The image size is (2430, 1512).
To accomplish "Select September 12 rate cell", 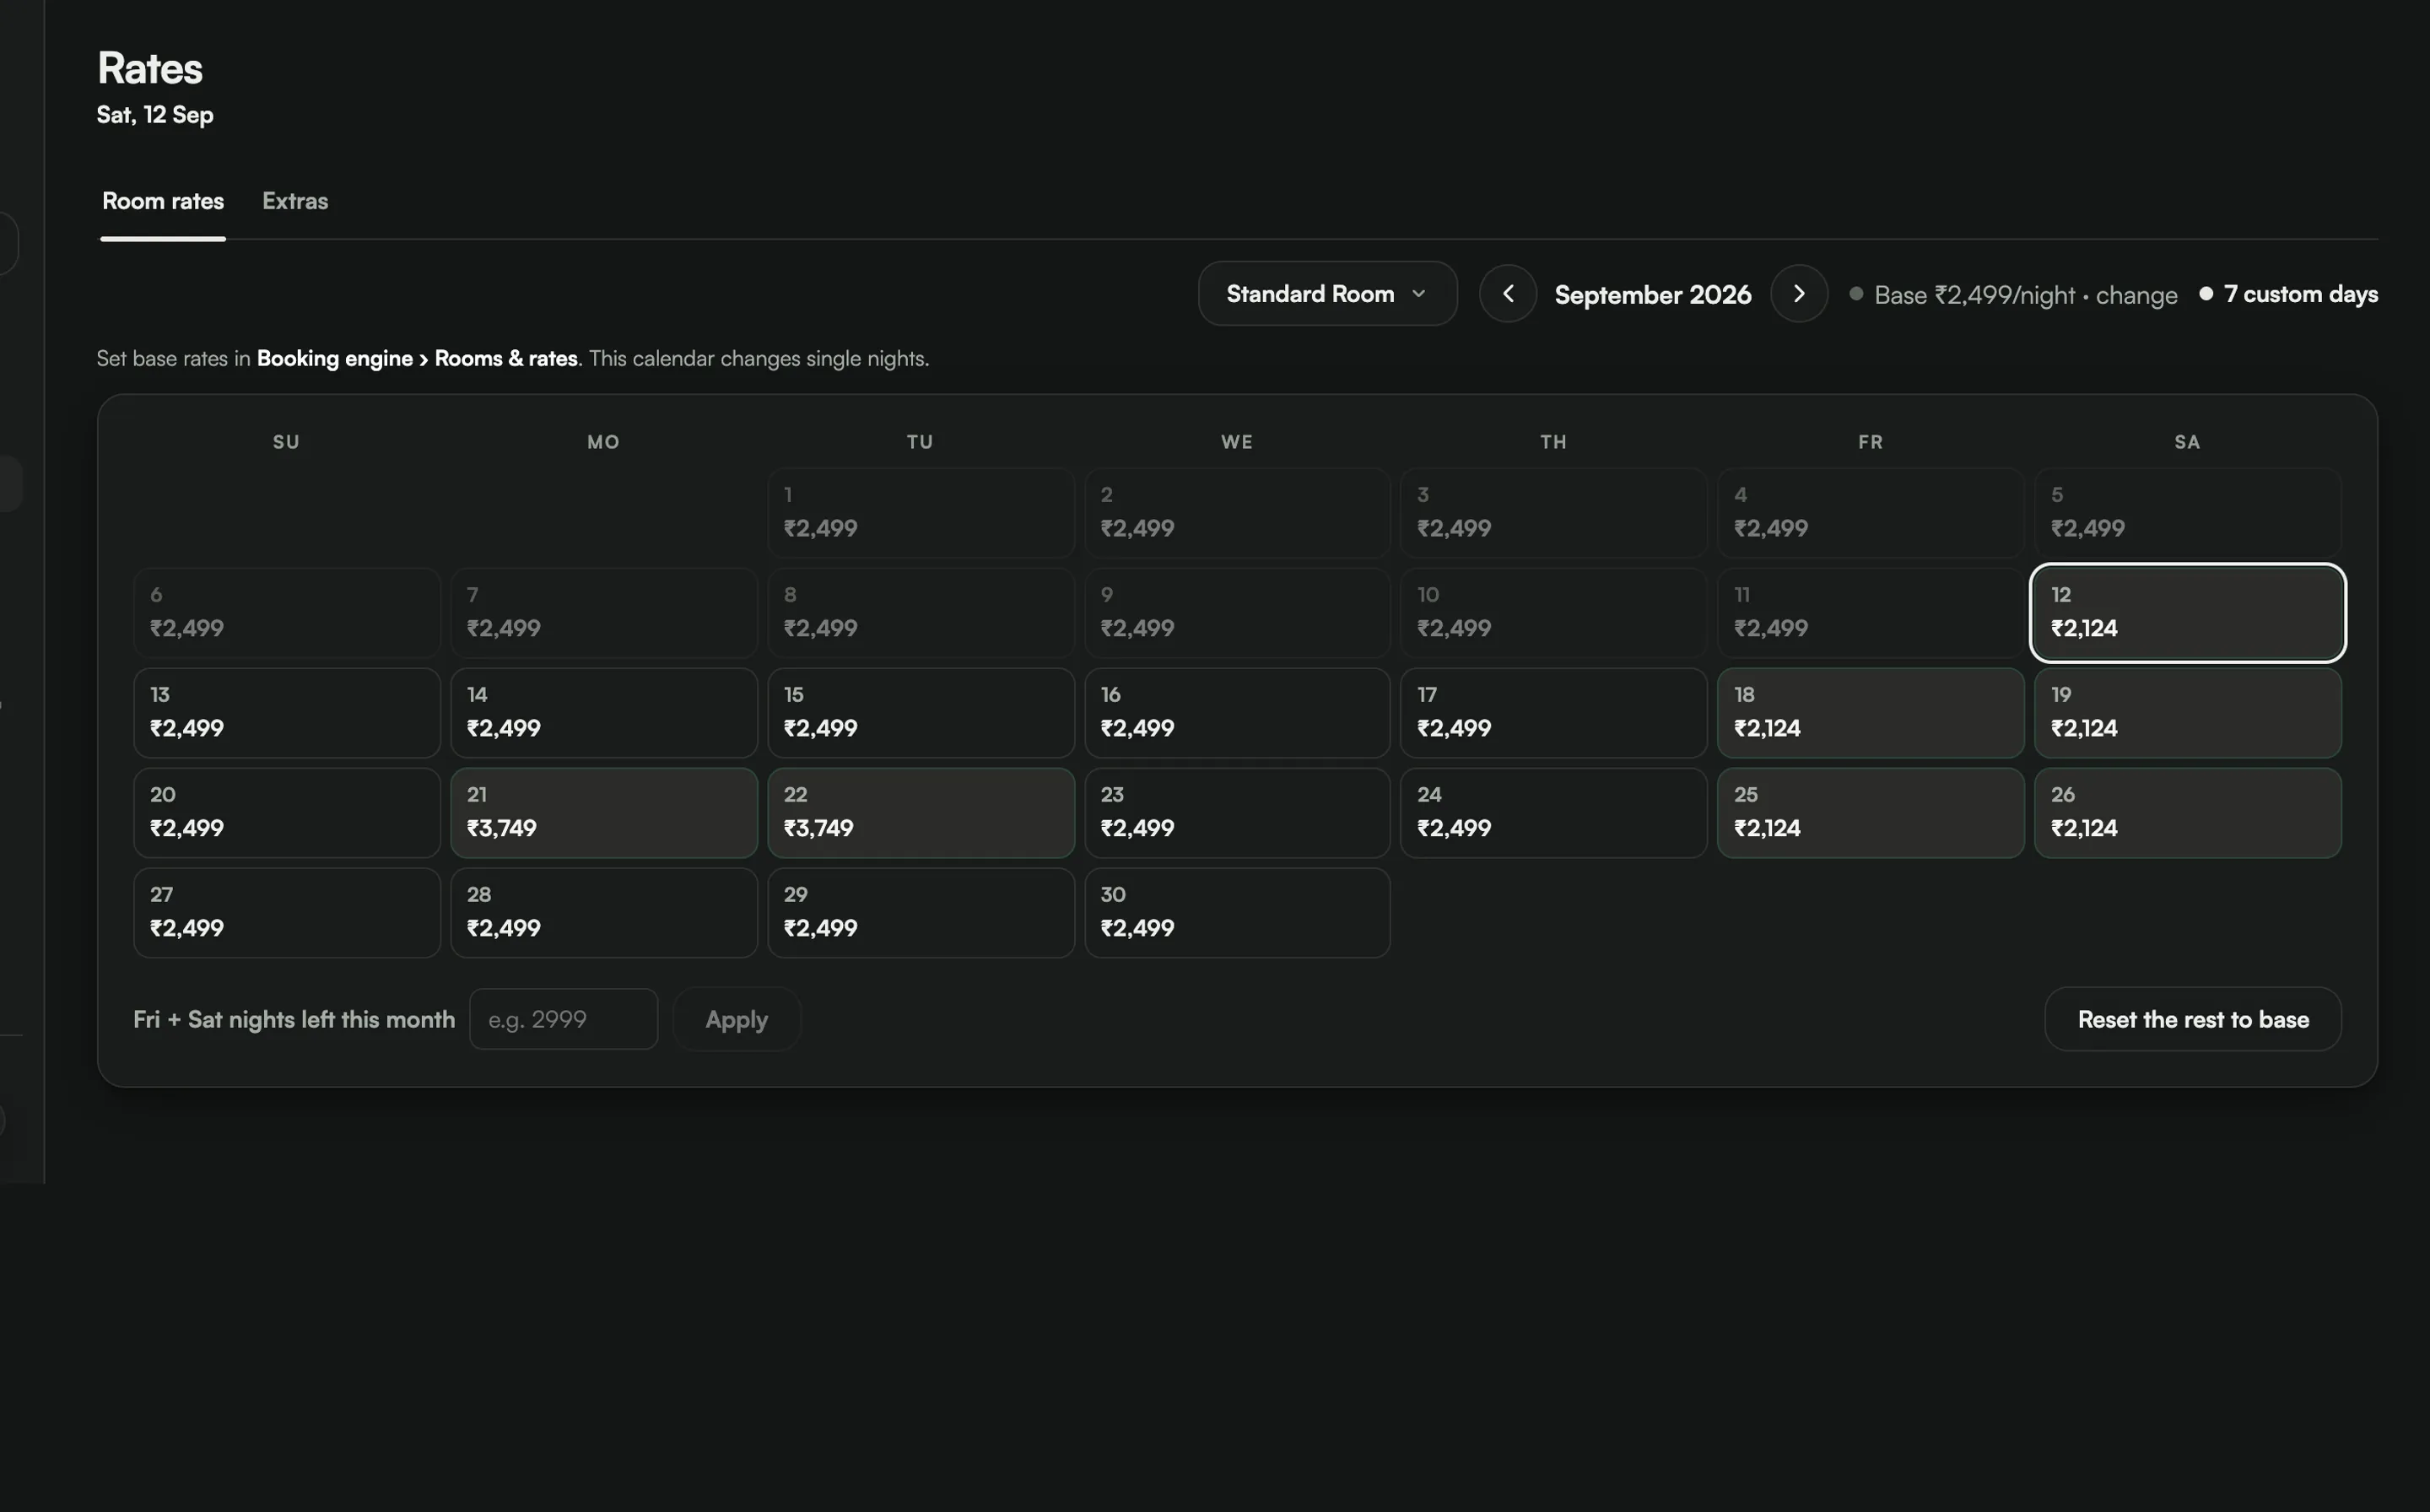I will pos(2187,613).
